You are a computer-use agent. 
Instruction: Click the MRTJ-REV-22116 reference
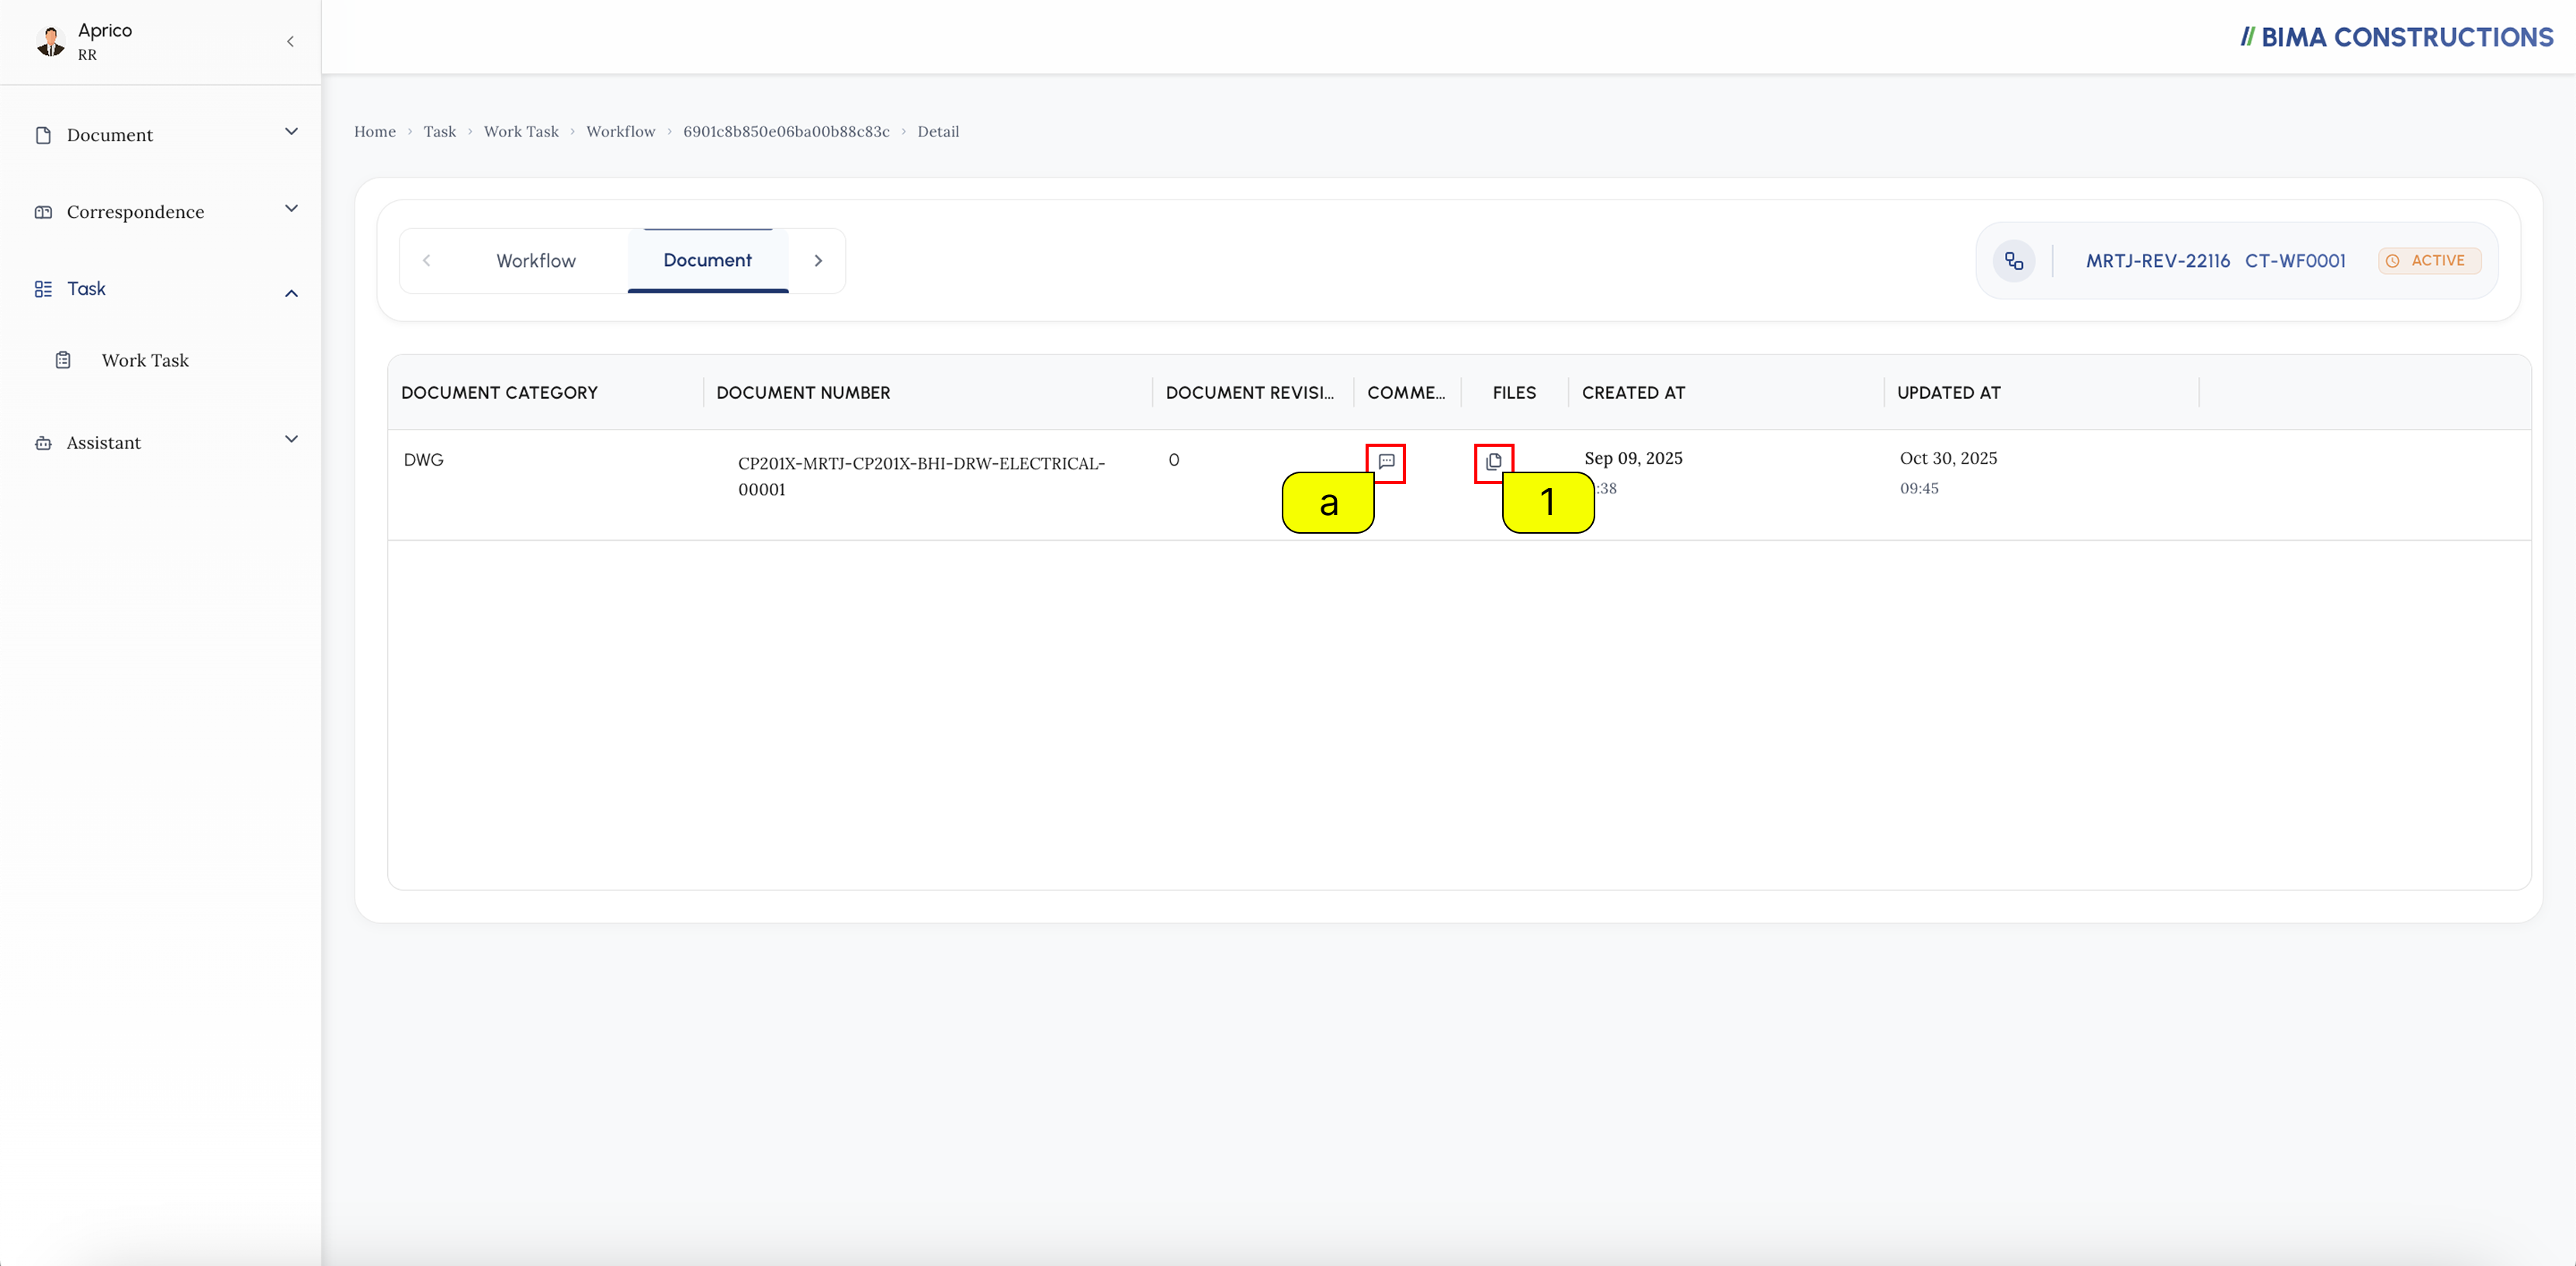(2157, 261)
